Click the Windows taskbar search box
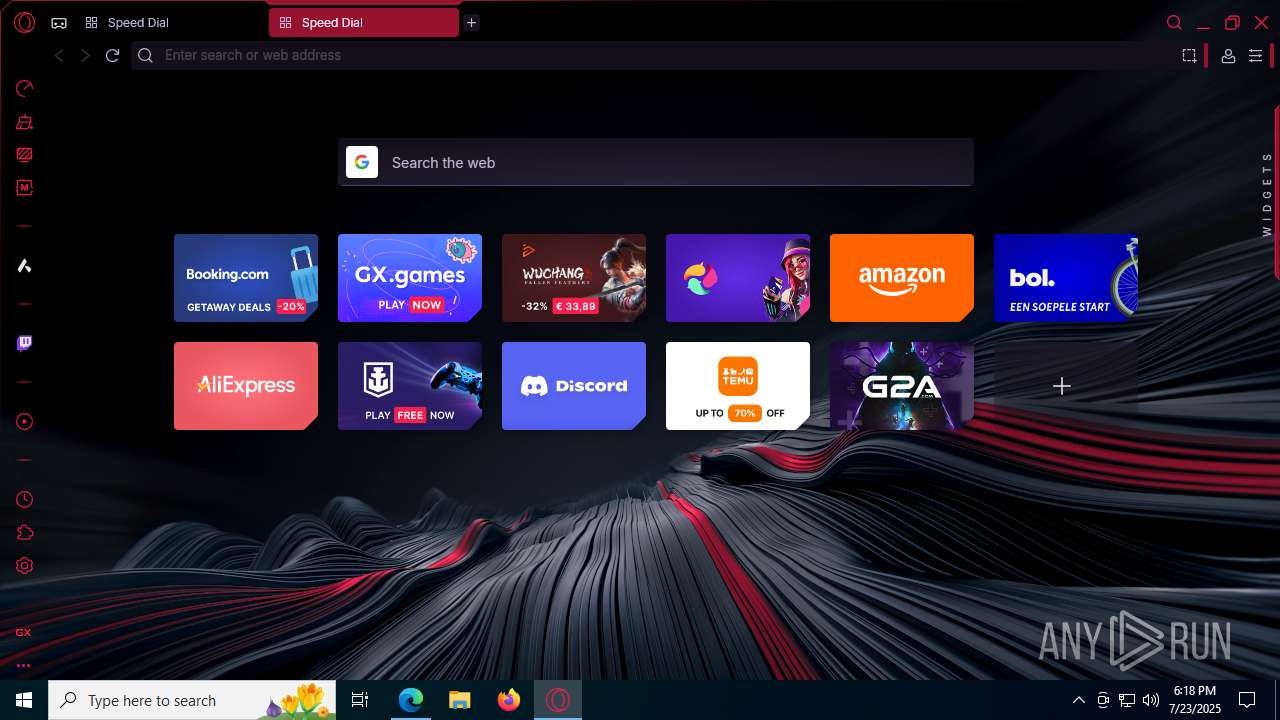The width and height of the screenshot is (1280, 720). pyautogui.click(x=194, y=700)
